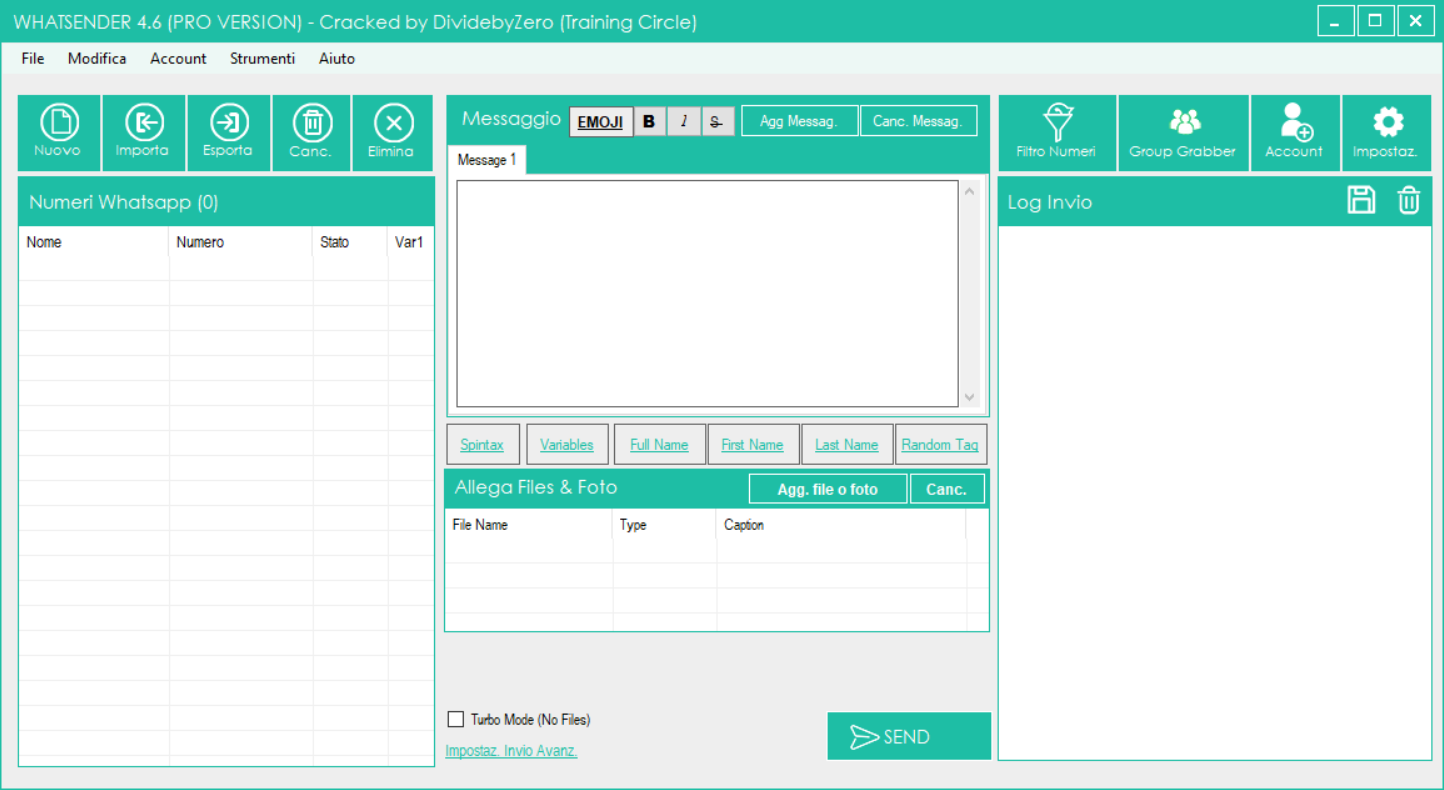1444x790 pixels.
Task: Click the Canc. trash icon in the numbers toolbar
Action: point(311,133)
